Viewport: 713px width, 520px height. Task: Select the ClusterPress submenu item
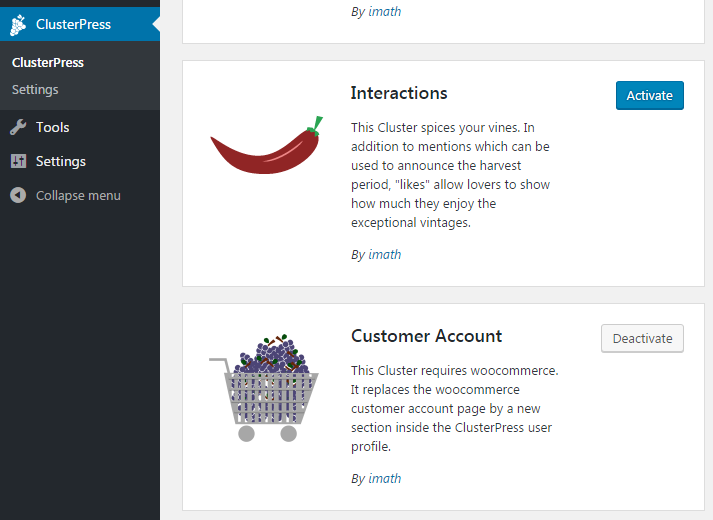point(48,63)
